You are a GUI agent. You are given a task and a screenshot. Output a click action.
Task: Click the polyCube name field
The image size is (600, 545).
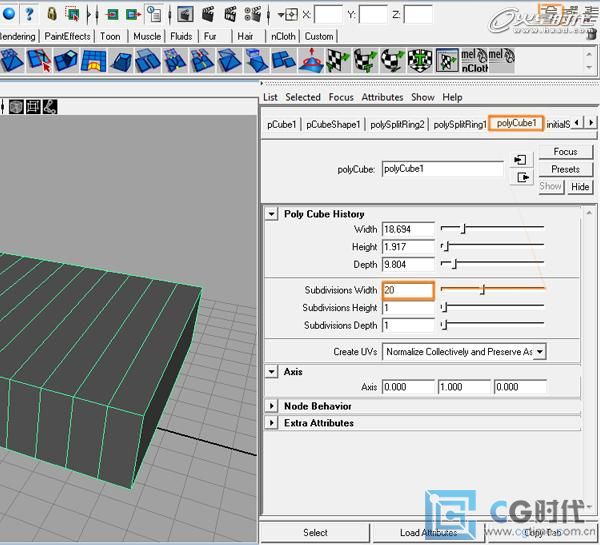click(x=442, y=169)
